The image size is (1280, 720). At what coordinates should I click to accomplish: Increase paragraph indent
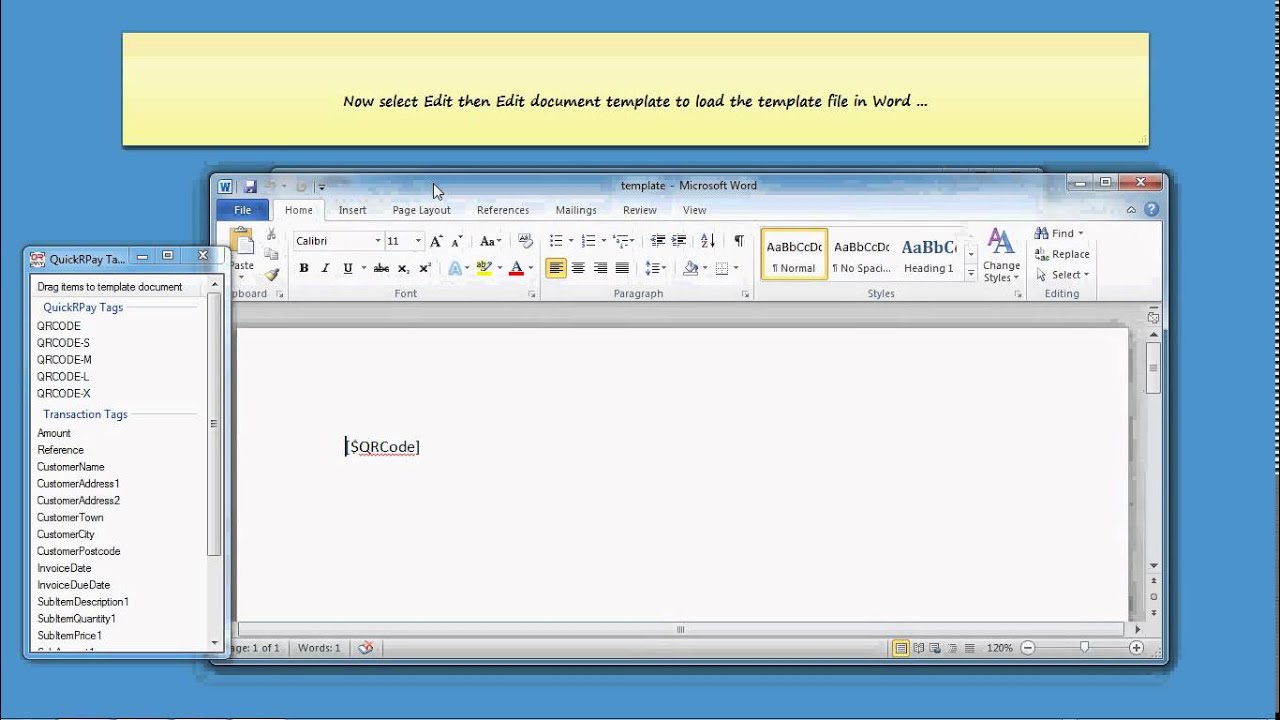click(x=679, y=241)
